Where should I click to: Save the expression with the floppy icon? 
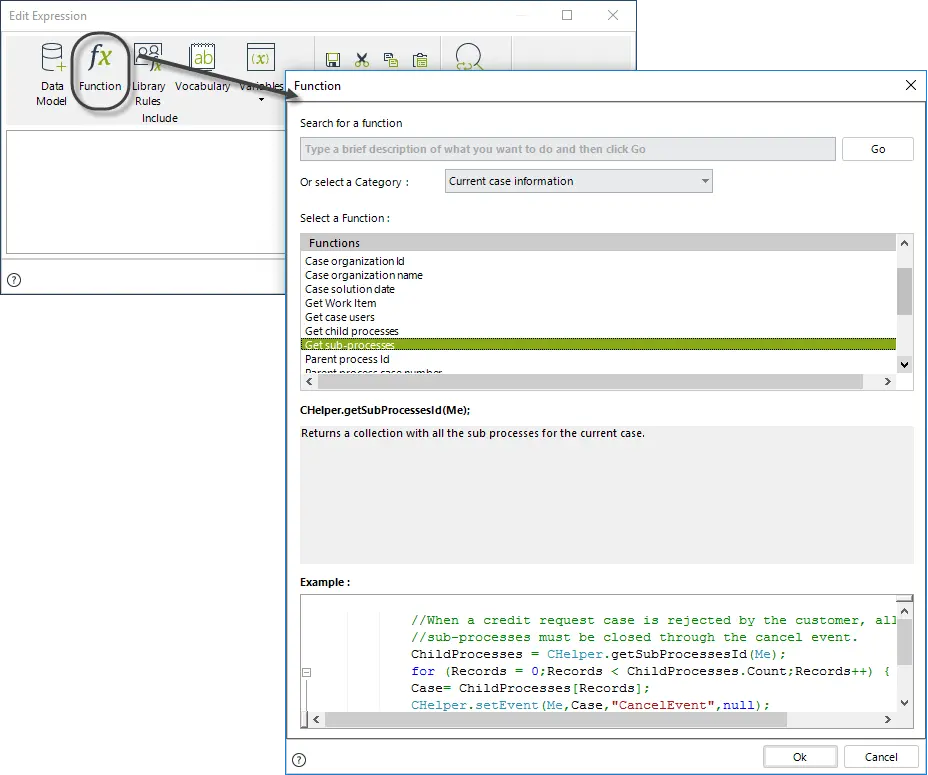click(333, 60)
